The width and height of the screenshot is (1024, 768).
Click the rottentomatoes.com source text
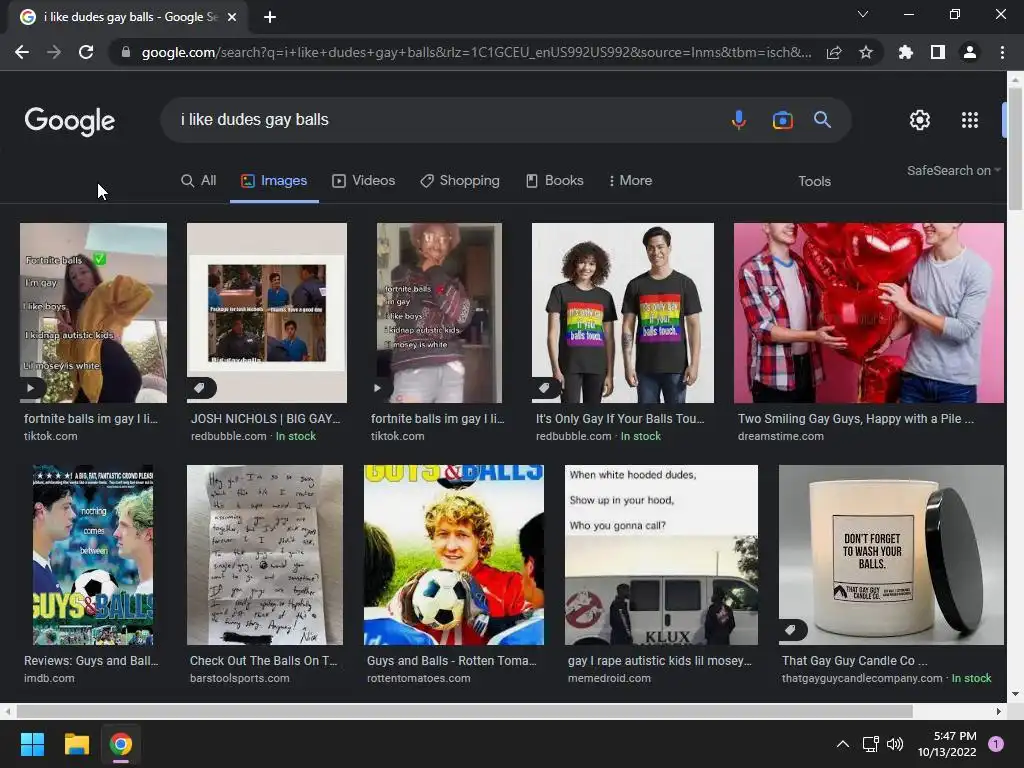tap(419, 679)
